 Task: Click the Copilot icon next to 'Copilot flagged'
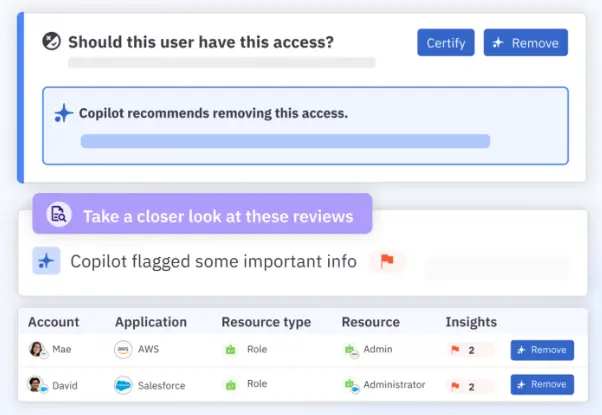pyautogui.click(x=46, y=261)
